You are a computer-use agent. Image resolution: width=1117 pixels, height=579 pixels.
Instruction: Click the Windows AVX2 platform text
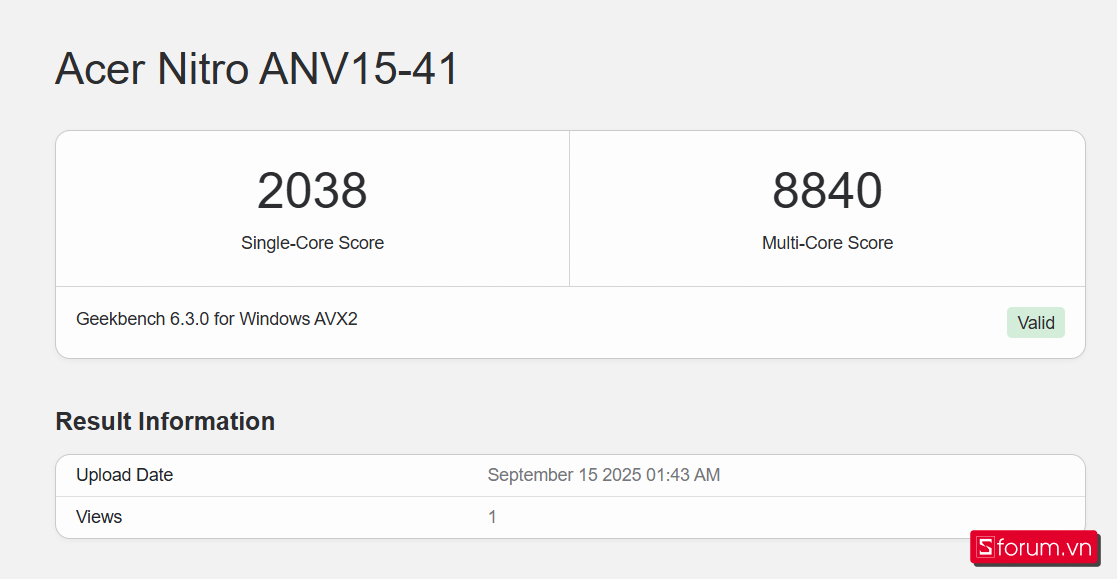click(298, 320)
